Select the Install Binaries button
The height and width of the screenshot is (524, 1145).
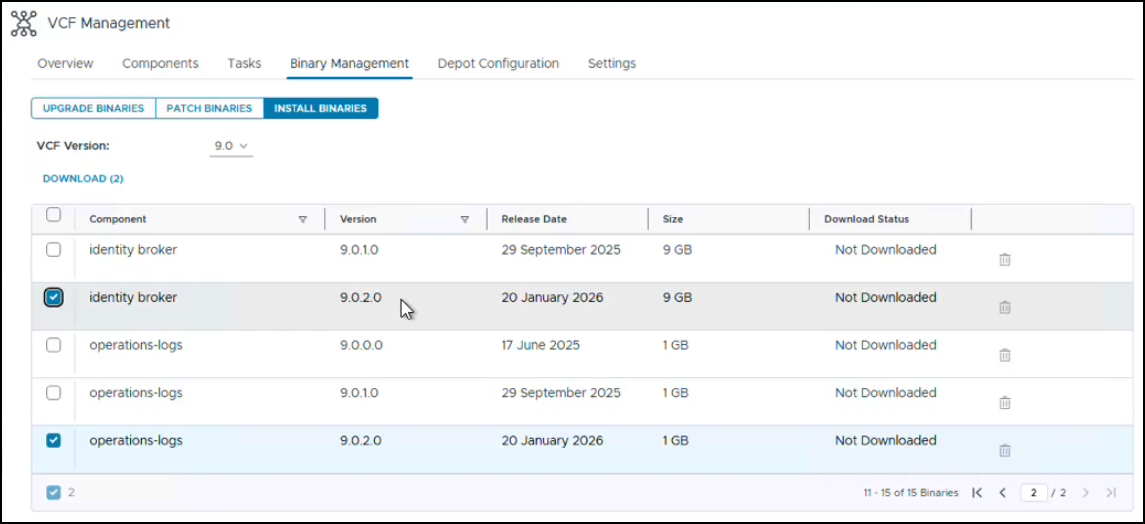point(321,108)
